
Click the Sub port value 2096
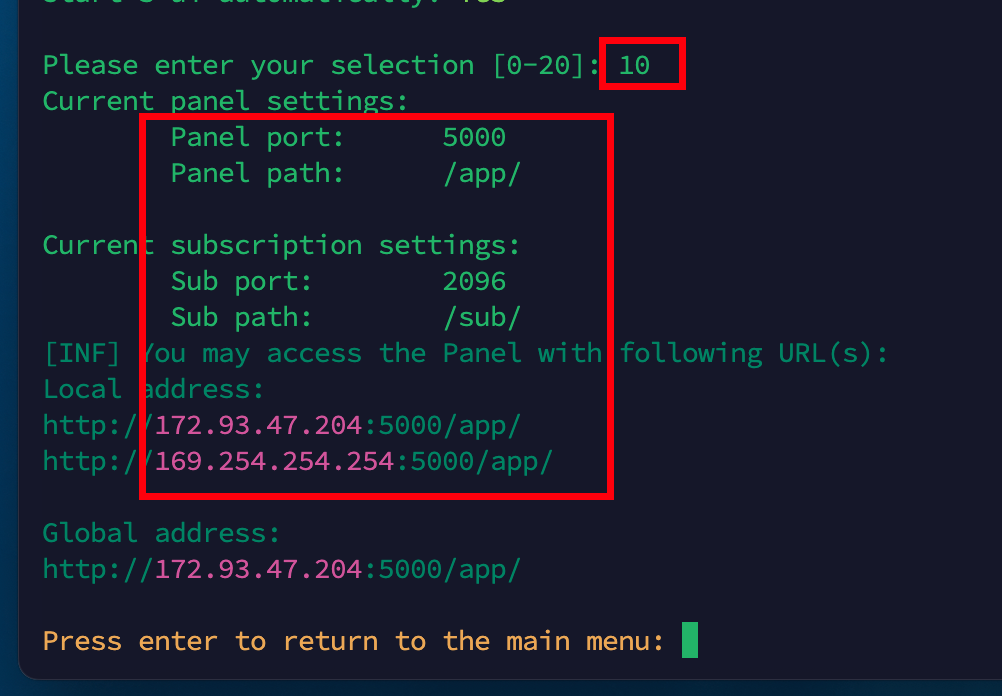(474, 282)
